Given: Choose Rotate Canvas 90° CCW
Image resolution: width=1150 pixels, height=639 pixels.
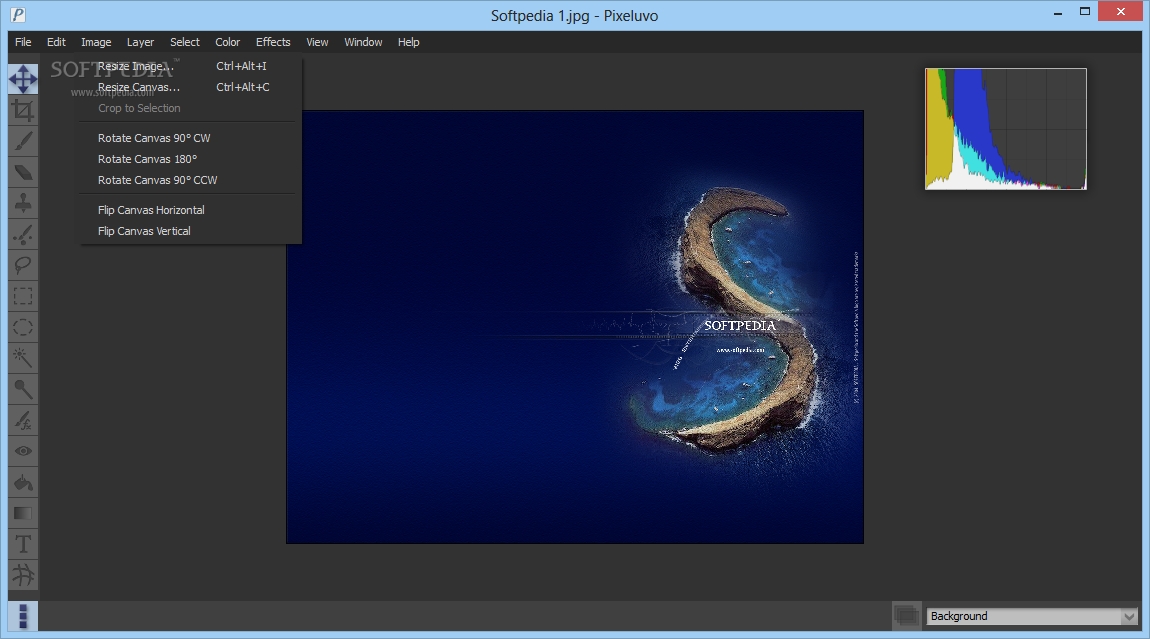Looking at the screenshot, I should point(191,180).
